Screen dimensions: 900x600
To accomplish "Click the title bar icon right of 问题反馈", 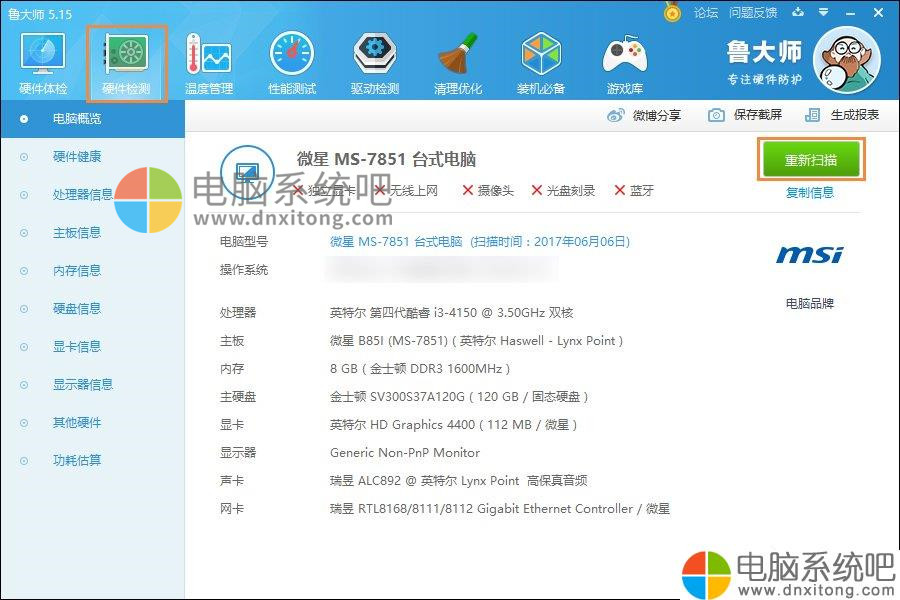I will (798, 12).
